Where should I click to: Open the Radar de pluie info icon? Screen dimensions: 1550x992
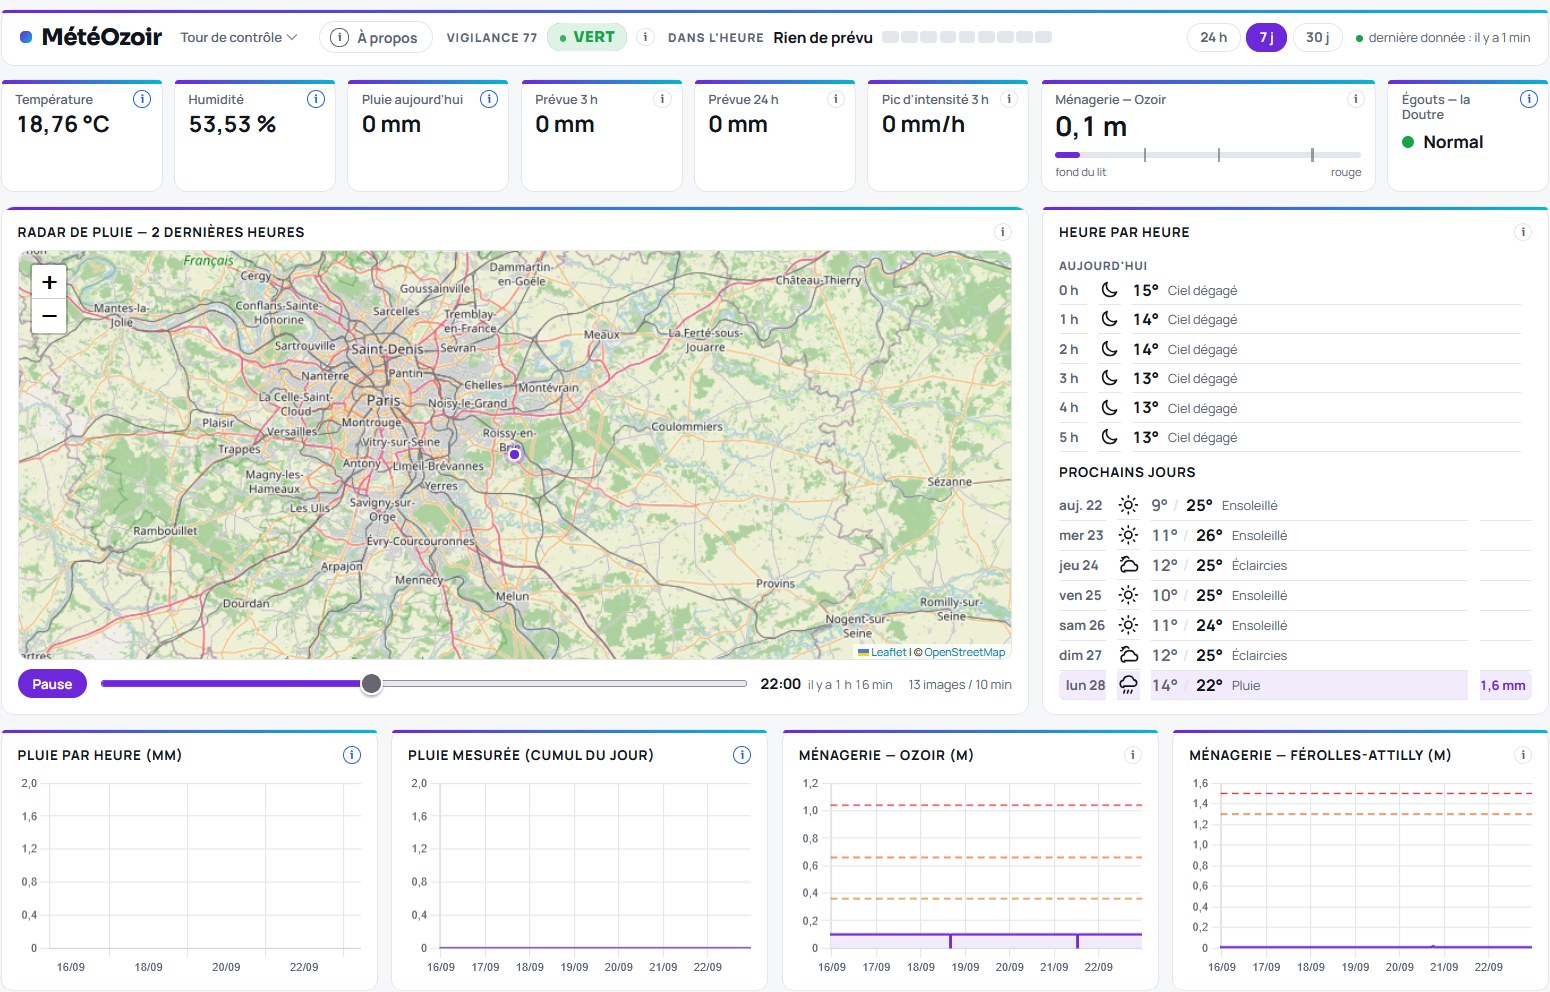coord(1003,232)
